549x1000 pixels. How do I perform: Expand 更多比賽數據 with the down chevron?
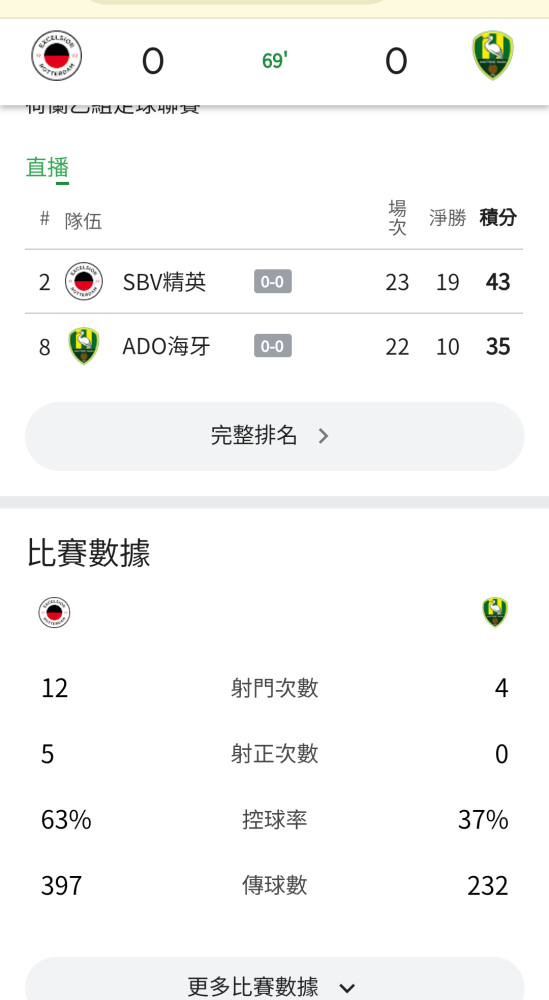point(347,989)
